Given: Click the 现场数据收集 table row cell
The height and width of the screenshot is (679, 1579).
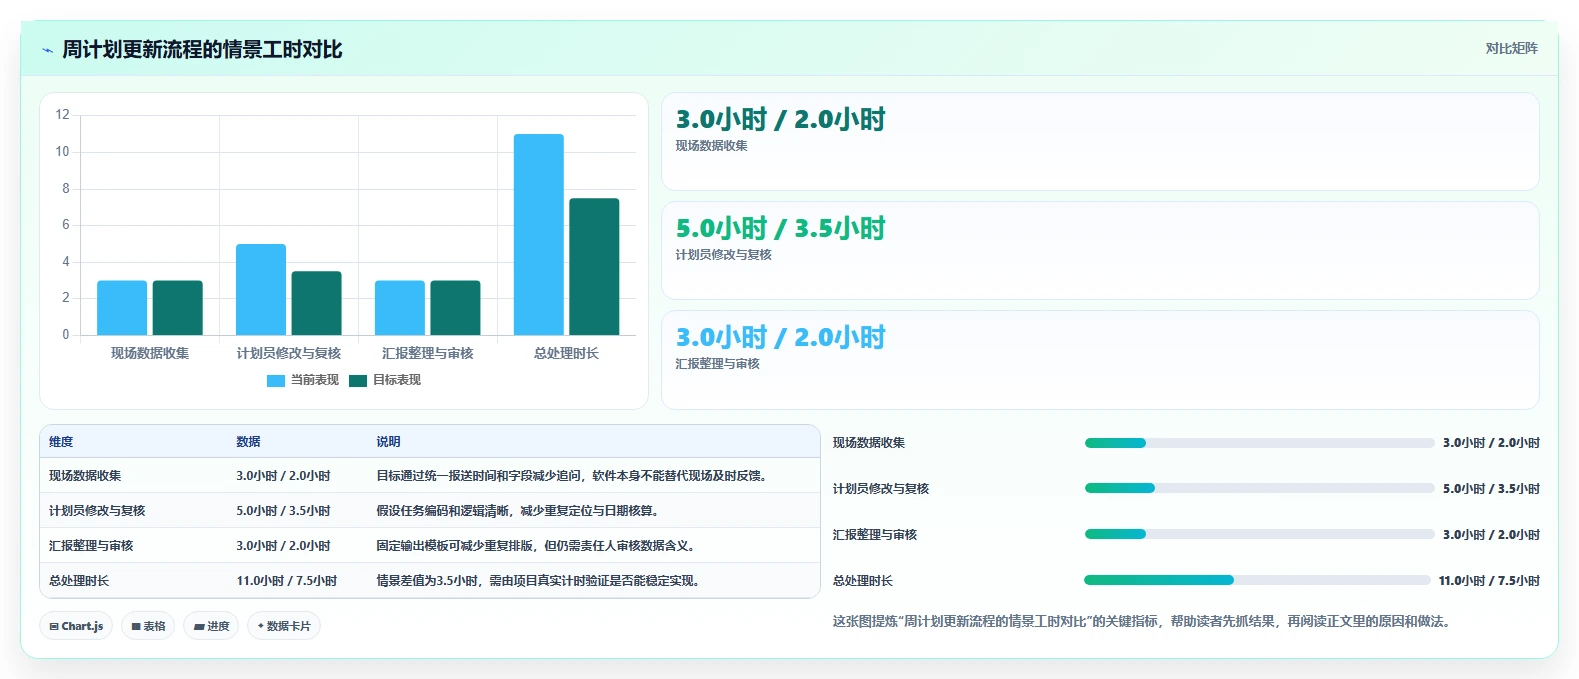Looking at the screenshot, I should pyautogui.click(x=85, y=476).
